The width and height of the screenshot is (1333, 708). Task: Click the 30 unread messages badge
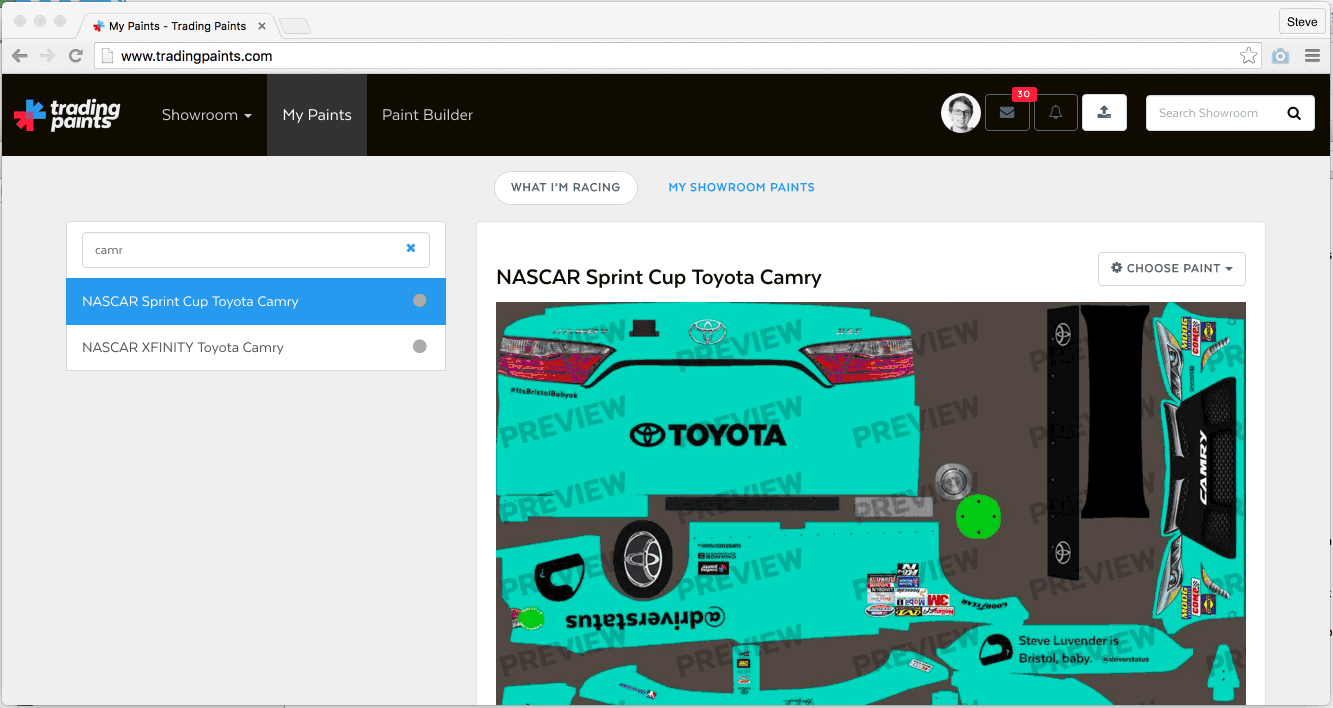(x=1023, y=94)
